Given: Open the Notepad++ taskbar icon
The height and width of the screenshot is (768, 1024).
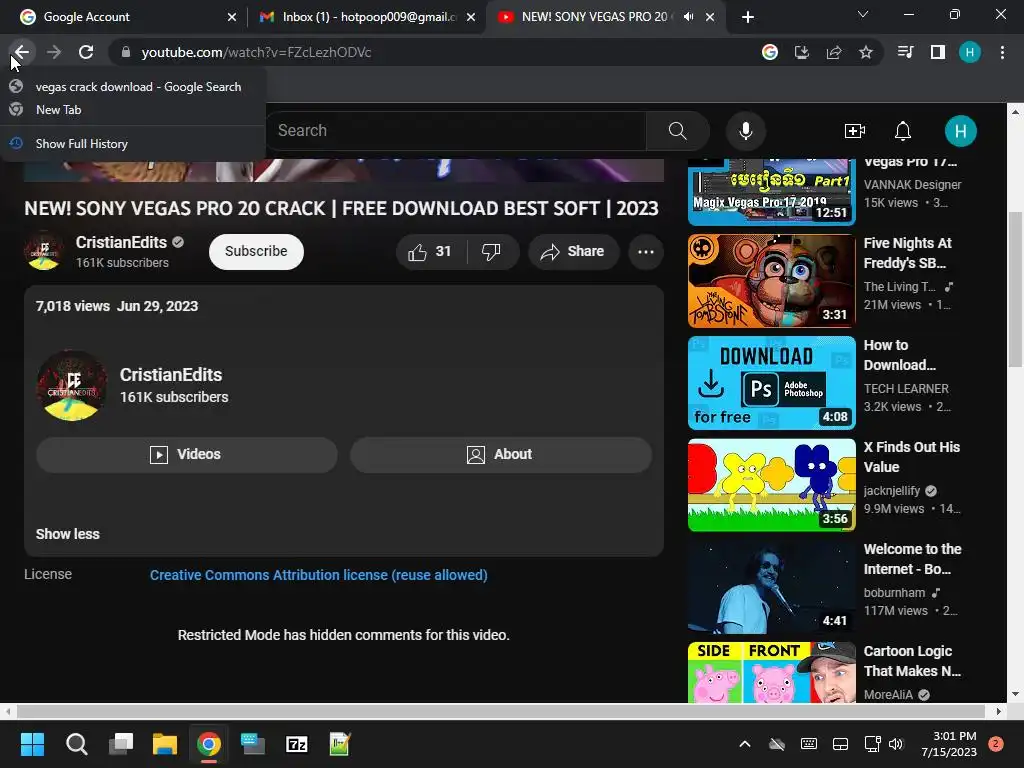Looking at the screenshot, I should [340, 744].
